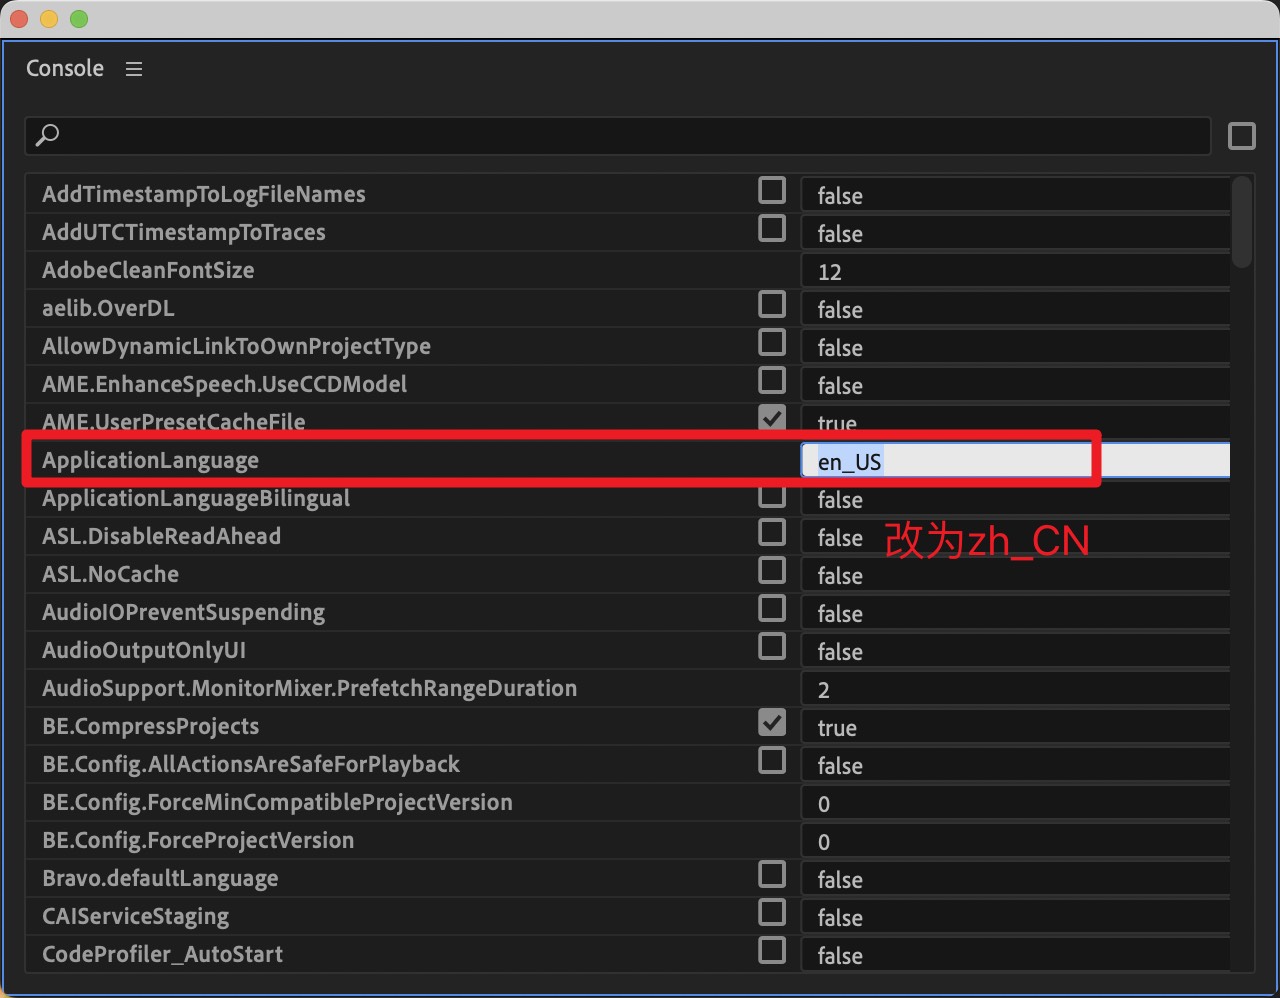
Task: Enable the AME.EnhanceSpeech.UseCCDModel checkbox
Action: pos(772,380)
